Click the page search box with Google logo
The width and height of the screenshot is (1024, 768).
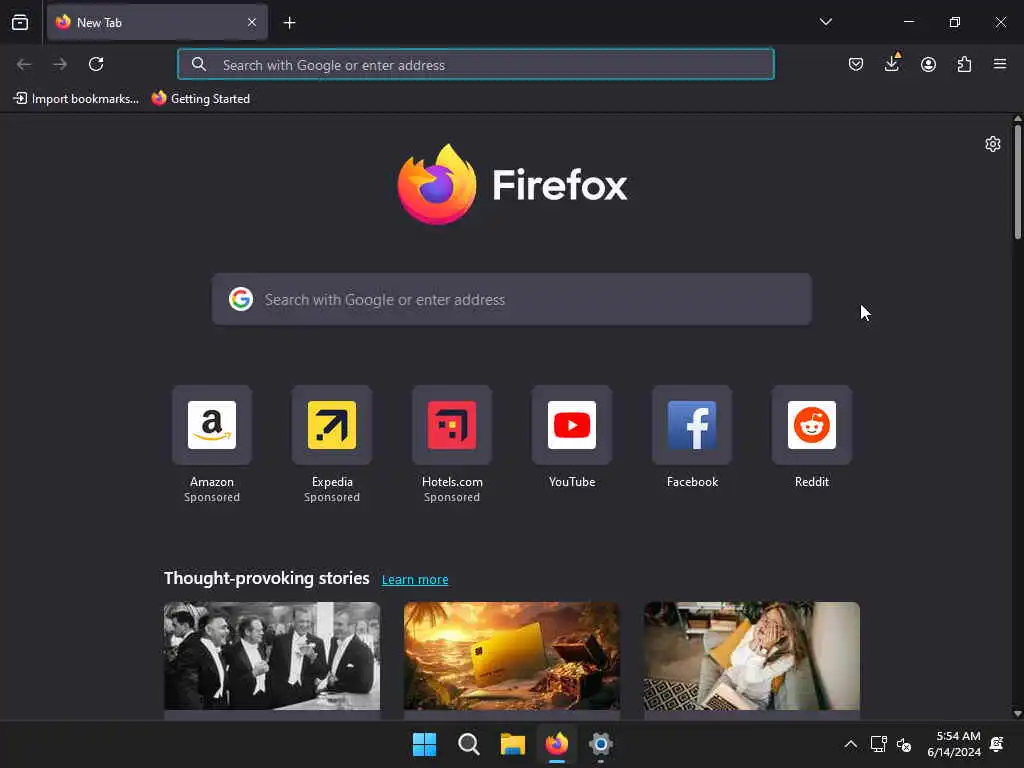(511, 299)
